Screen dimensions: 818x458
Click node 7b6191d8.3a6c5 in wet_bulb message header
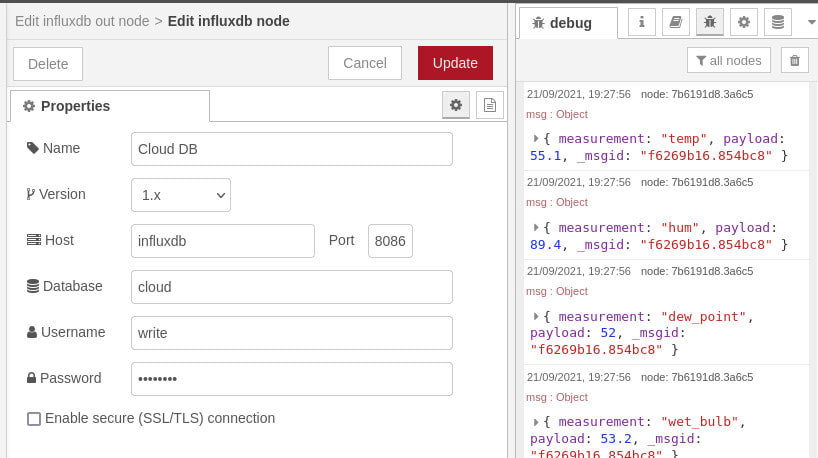coord(697,377)
